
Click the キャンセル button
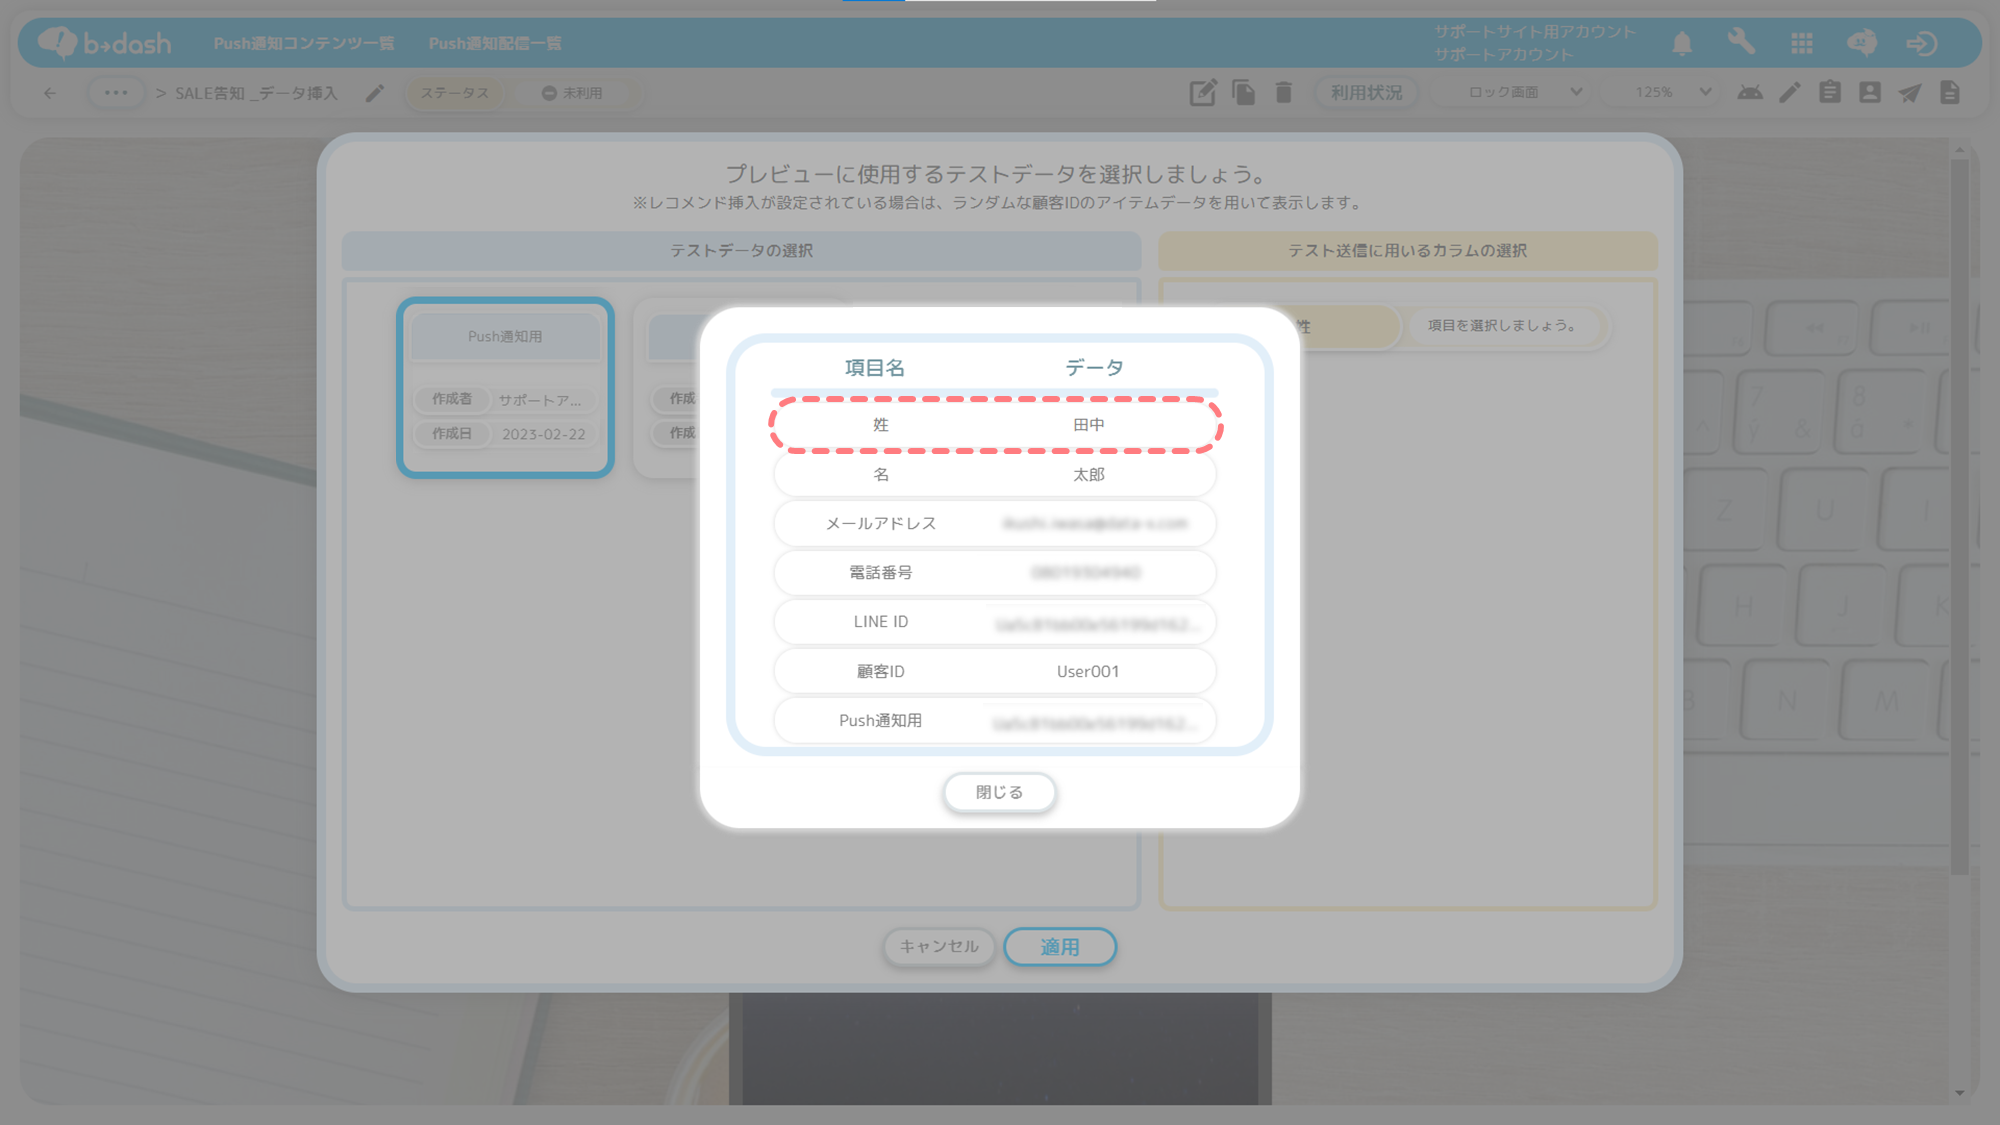point(938,946)
